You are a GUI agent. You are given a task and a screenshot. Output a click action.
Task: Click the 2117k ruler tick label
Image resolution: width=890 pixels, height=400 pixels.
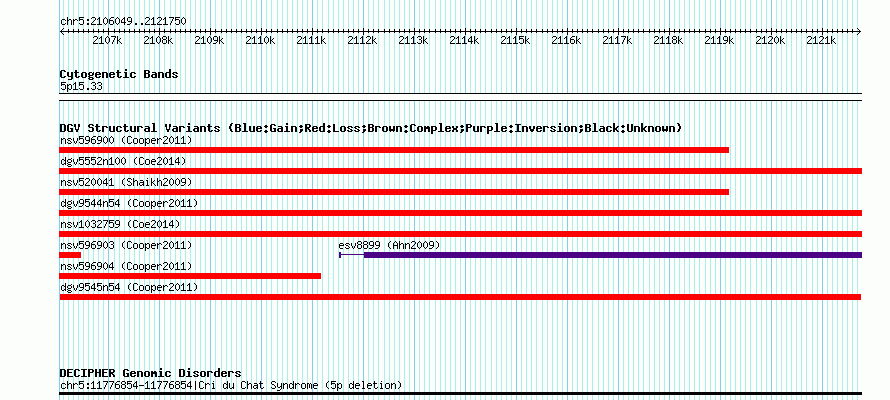[x=617, y=40]
